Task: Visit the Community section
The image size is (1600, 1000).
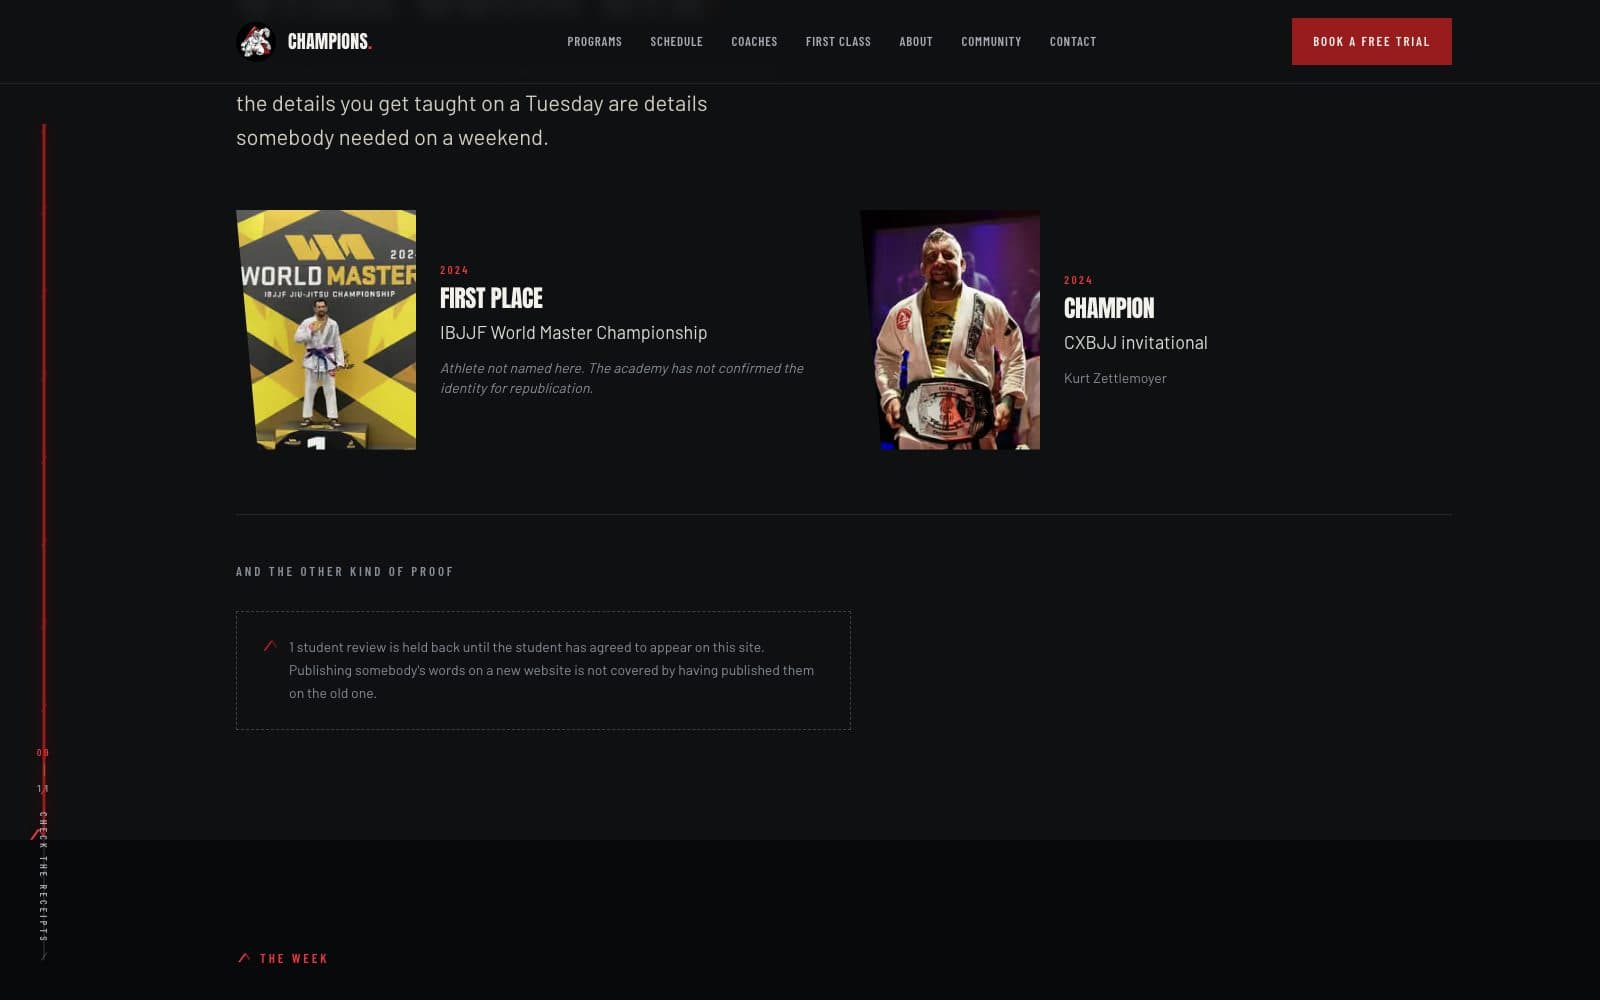Action: click(991, 41)
